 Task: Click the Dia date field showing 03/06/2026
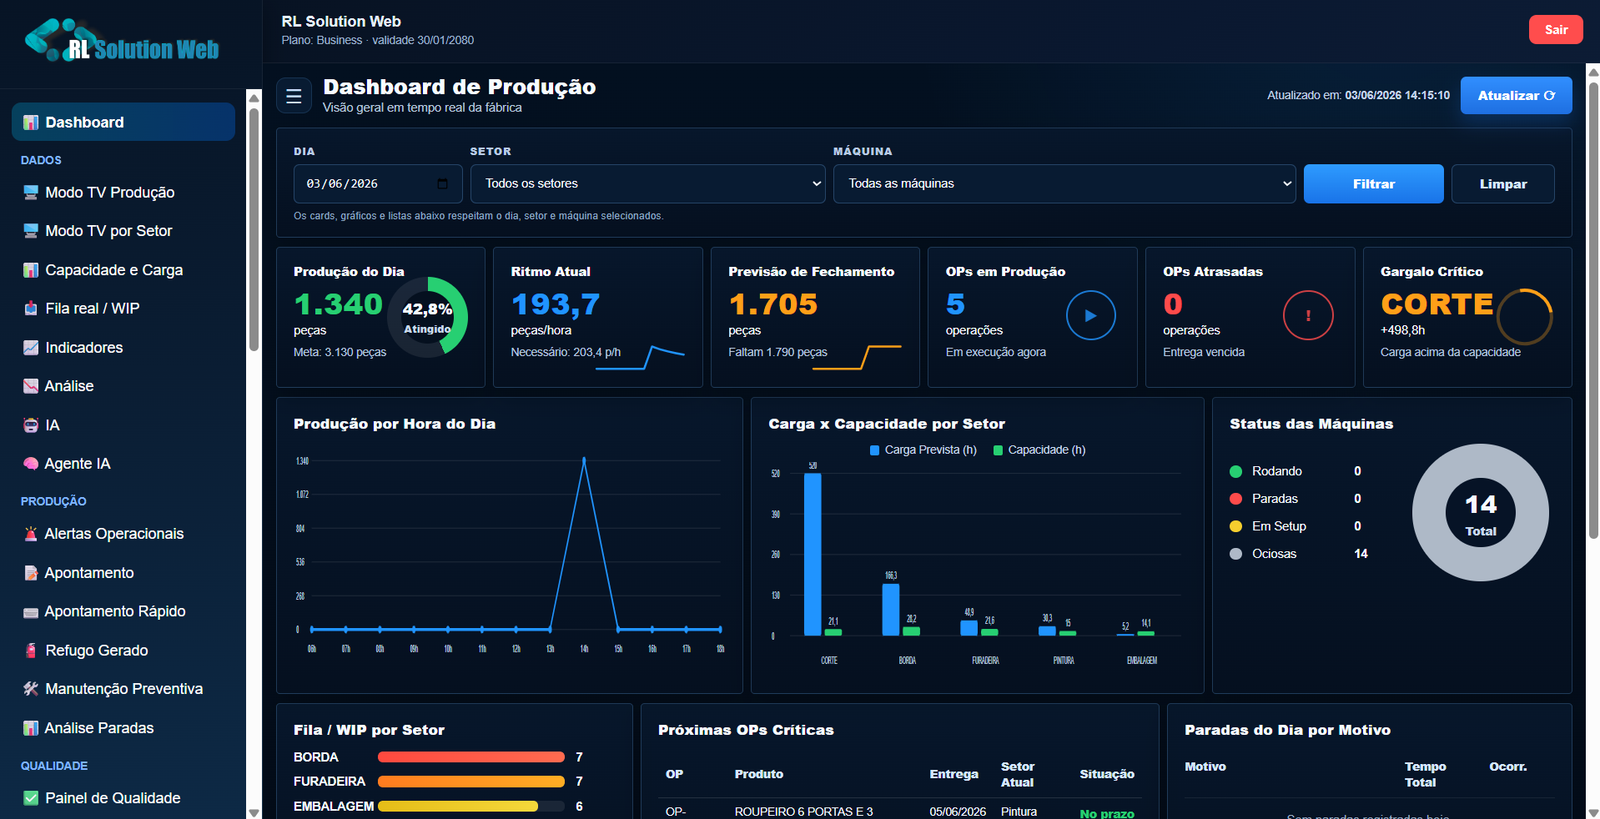point(378,184)
